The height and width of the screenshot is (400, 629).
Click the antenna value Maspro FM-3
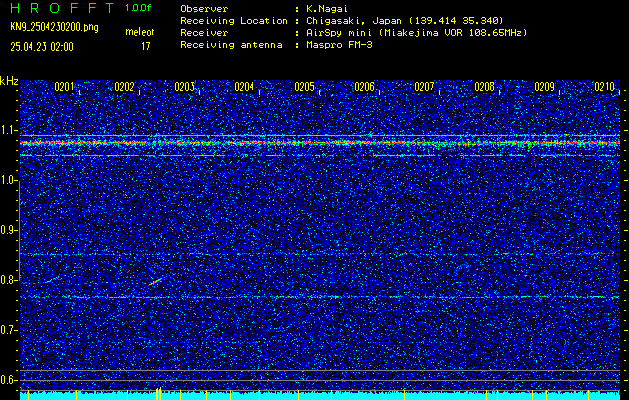[x=339, y=45]
